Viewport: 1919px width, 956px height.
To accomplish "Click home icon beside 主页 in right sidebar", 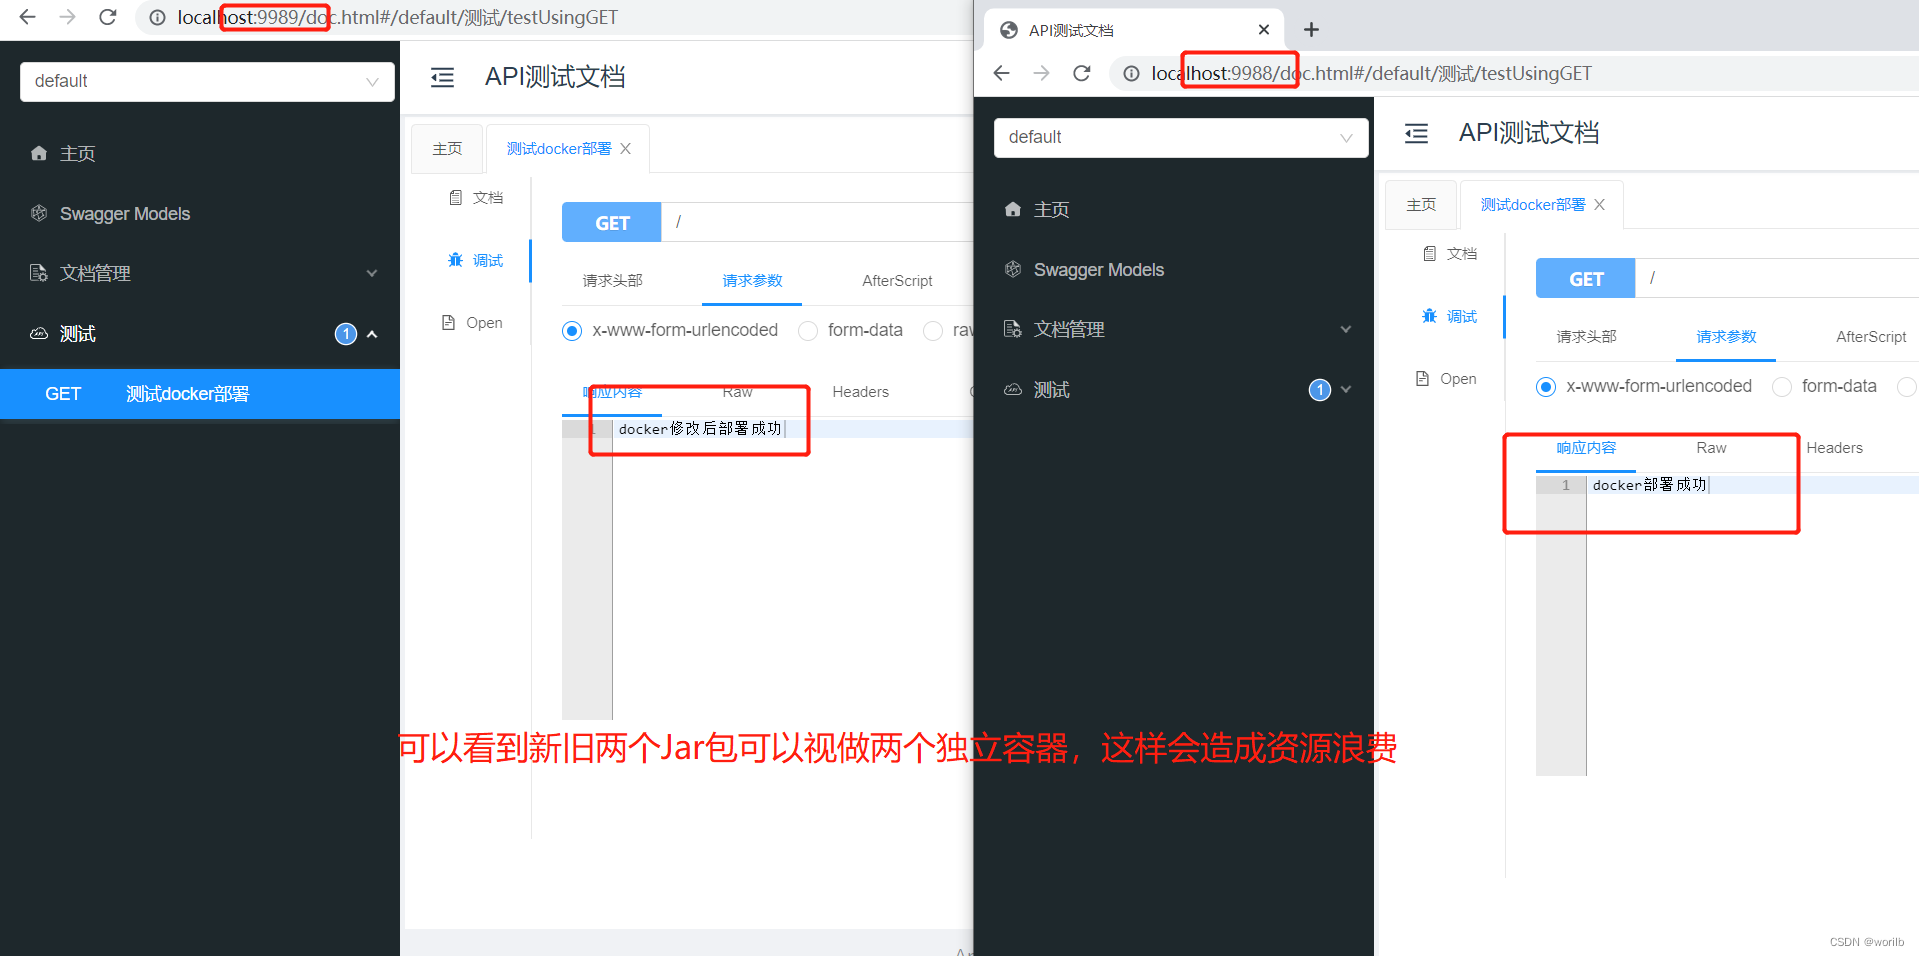I will tap(1013, 209).
